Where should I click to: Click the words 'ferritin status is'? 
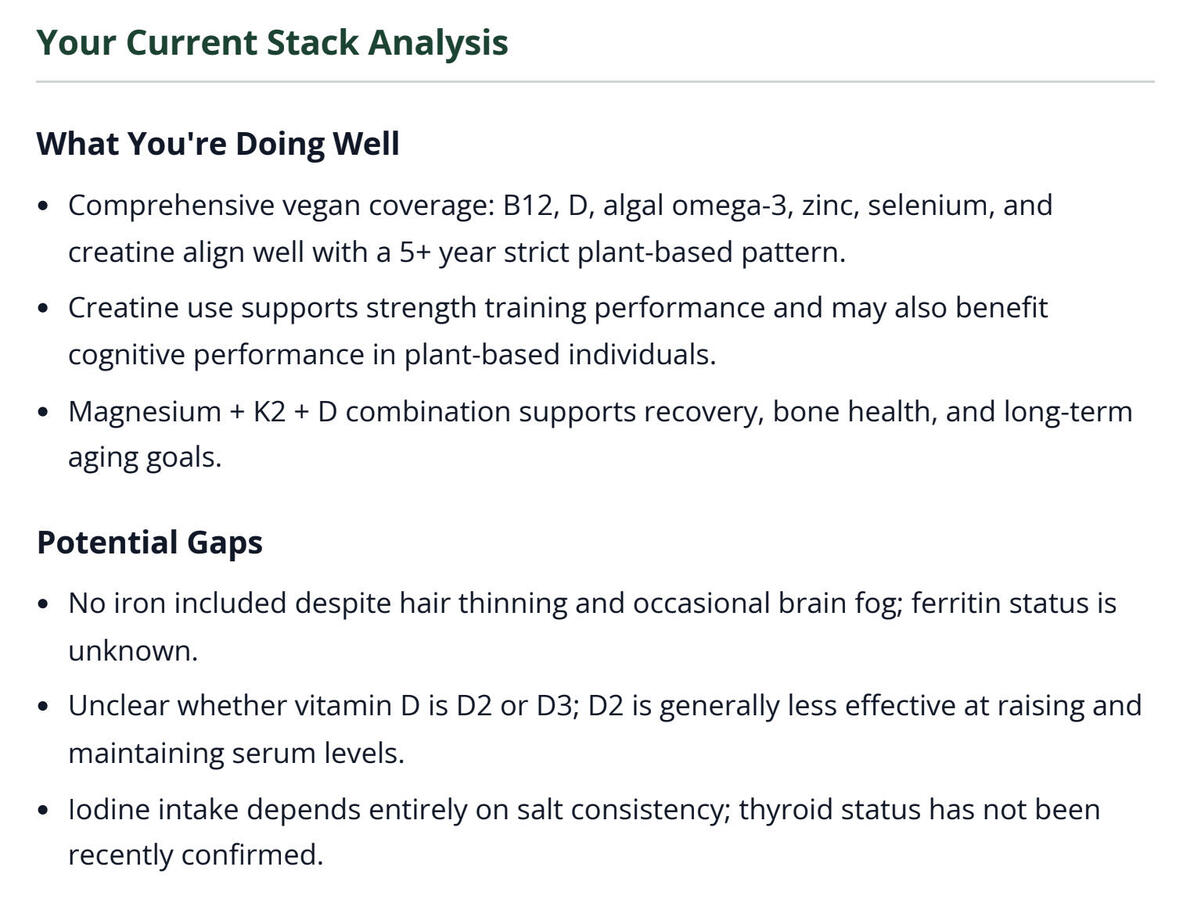1014,603
